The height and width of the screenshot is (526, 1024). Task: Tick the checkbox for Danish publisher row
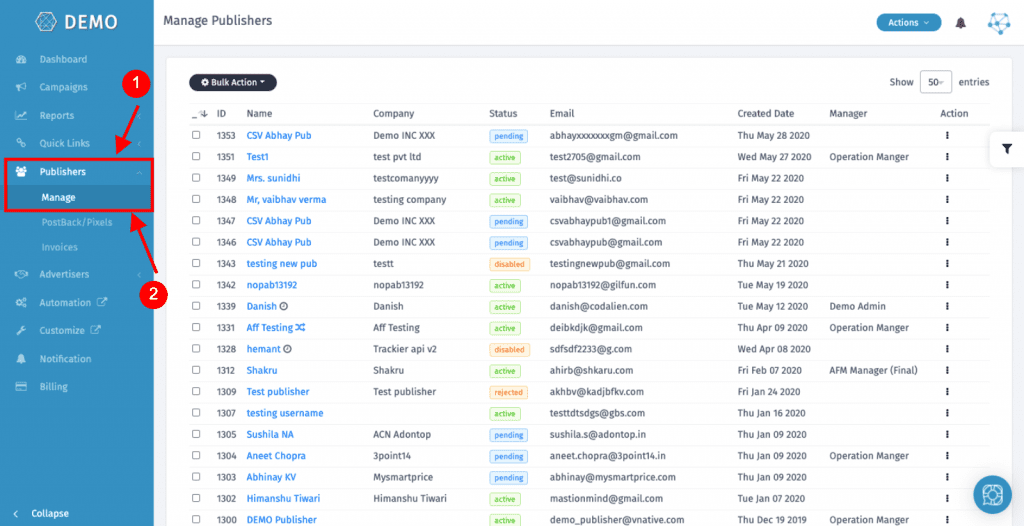[196, 307]
